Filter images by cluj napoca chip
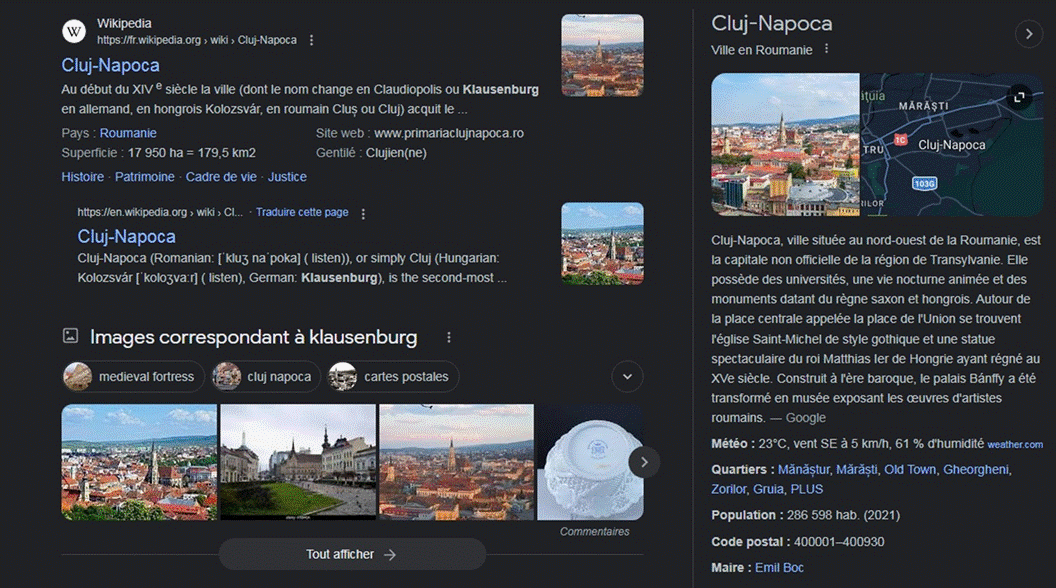This screenshot has width=1056, height=588. [265, 377]
